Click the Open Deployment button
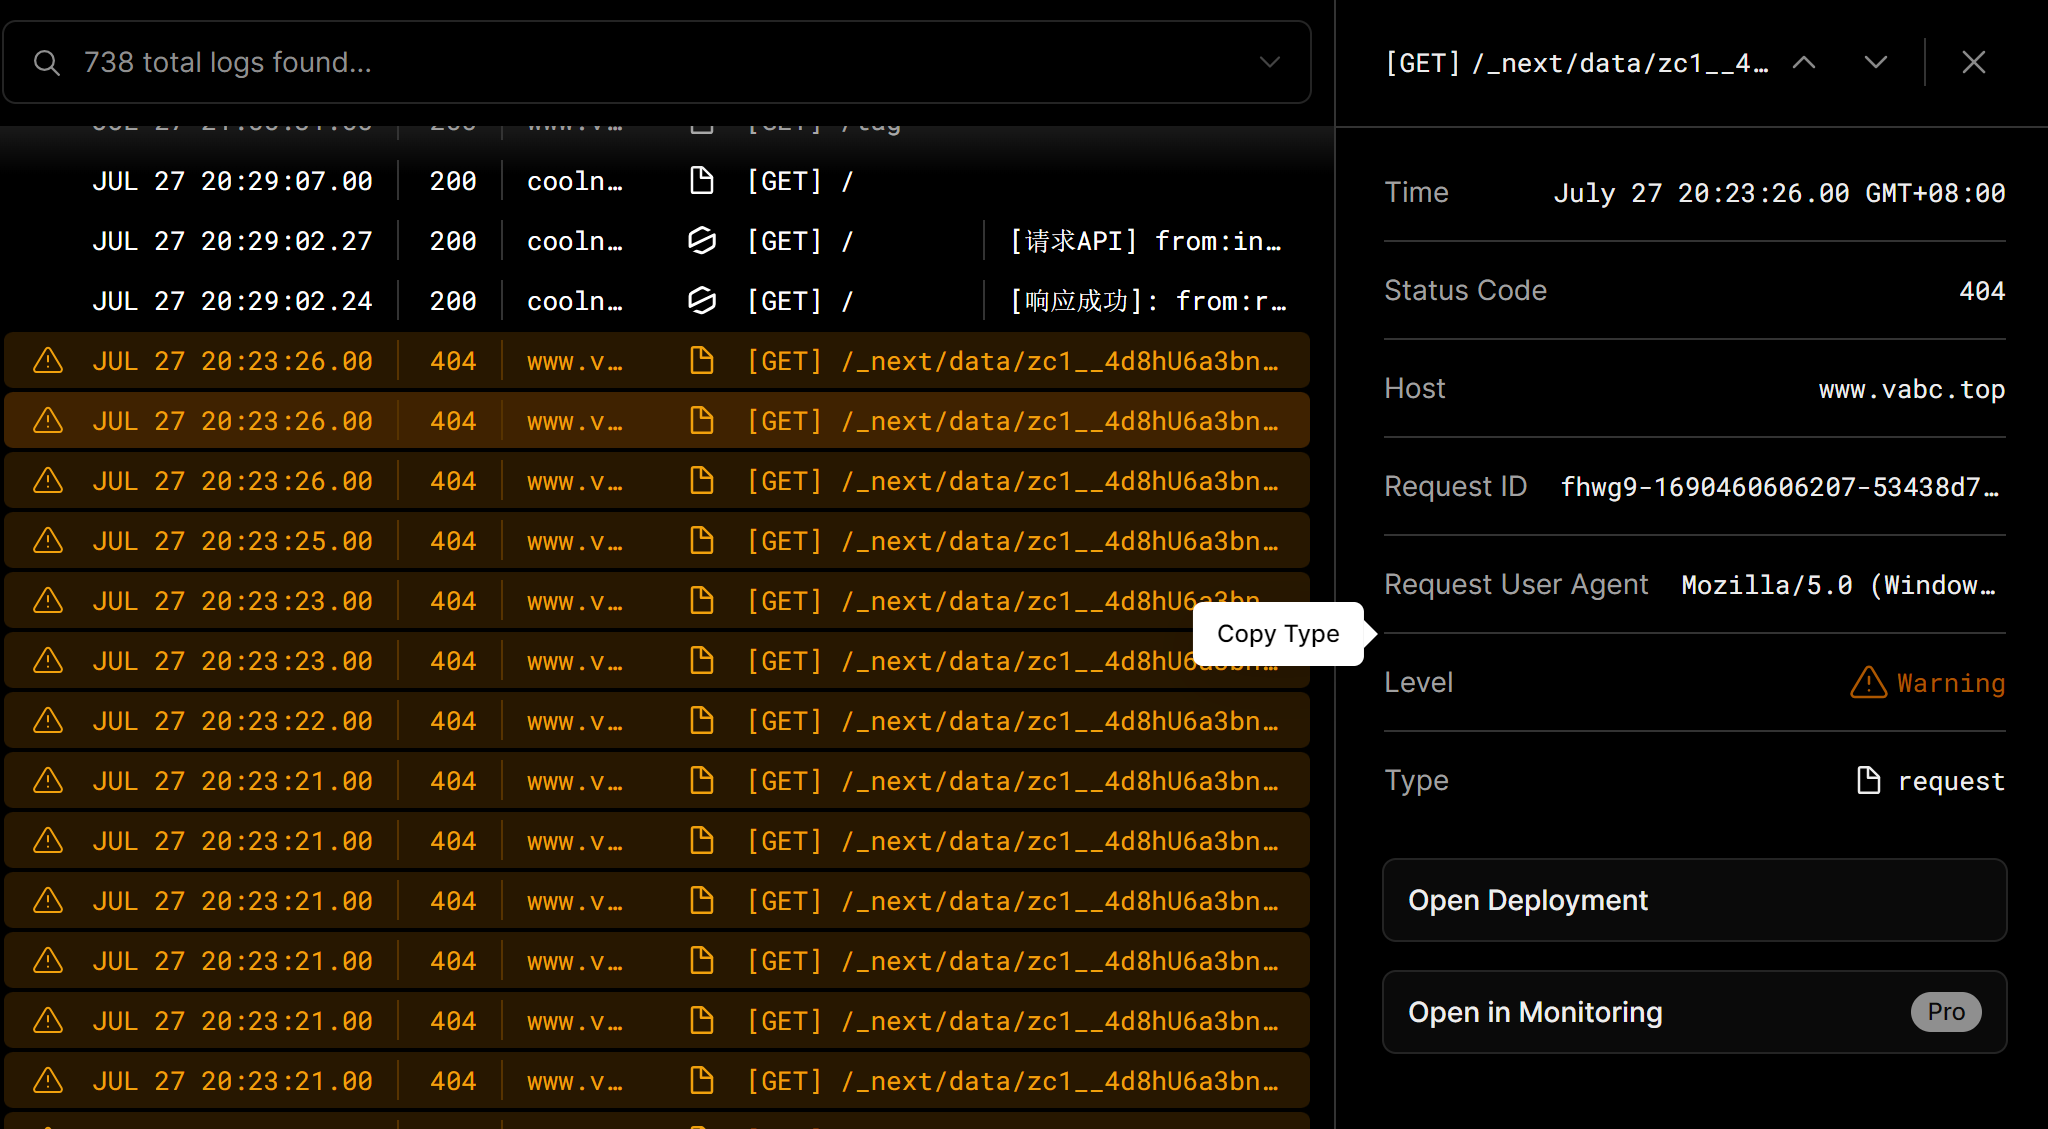 (1693, 900)
